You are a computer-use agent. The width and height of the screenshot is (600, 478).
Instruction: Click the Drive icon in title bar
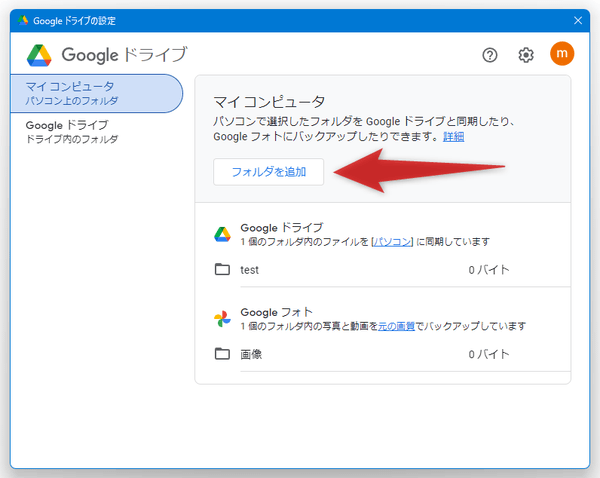click(23, 20)
